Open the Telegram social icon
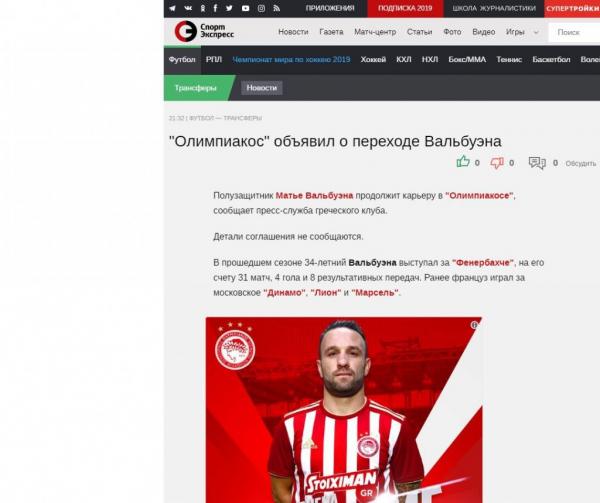This screenshot has width=600, height=503. [x=173, y=8]
